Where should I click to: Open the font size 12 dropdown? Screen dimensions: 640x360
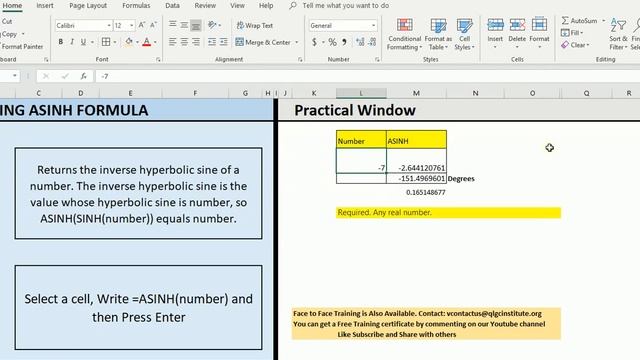point(131,25)
